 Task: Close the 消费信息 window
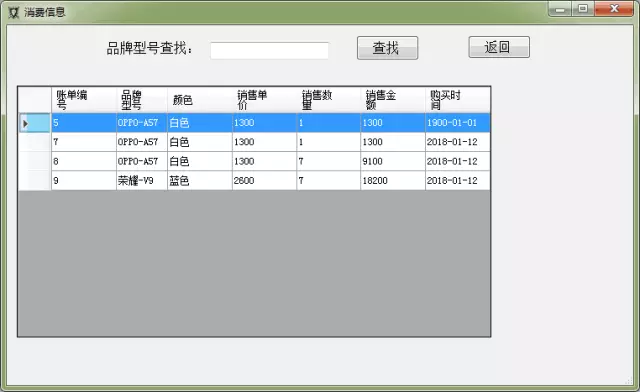[x=614, y=9]
